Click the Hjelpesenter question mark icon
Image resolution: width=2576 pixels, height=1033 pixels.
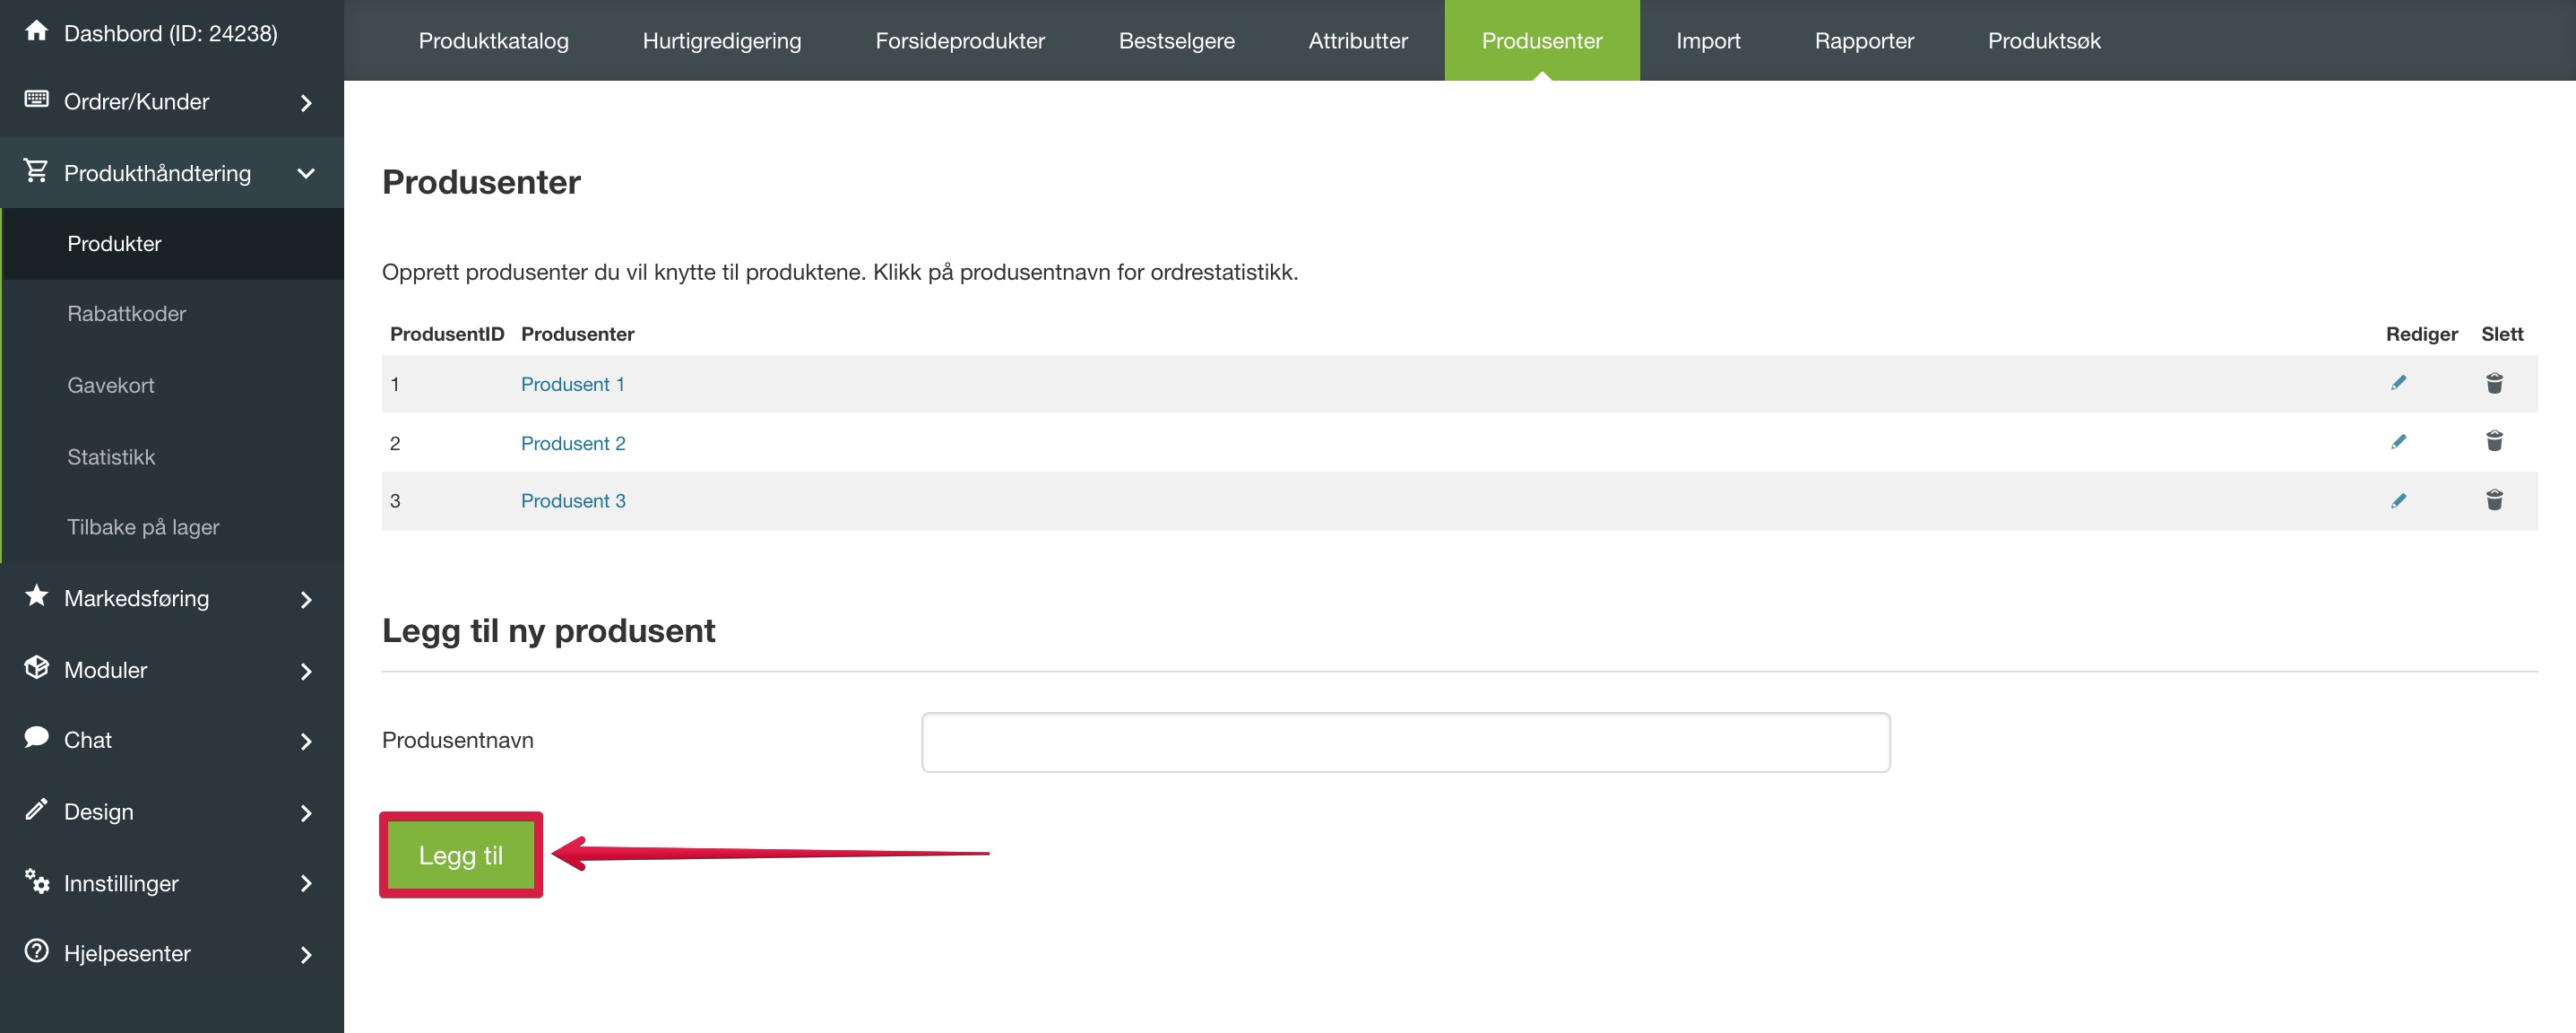tap(37, 951)
